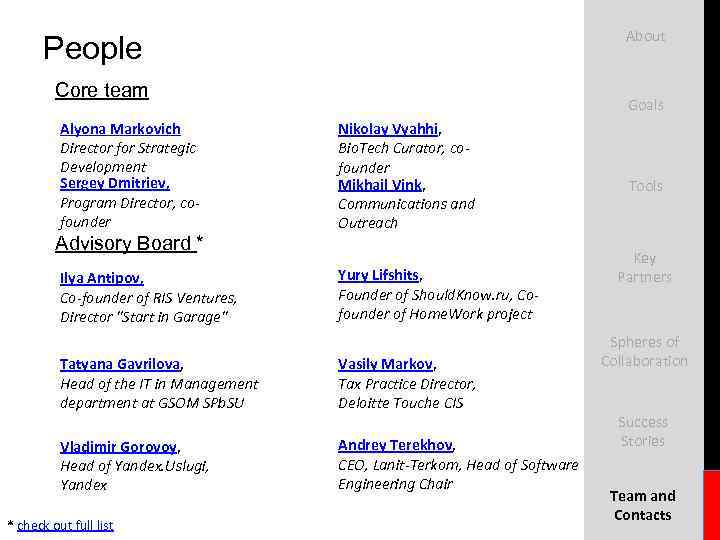Viewport: 720px width, 540px height.
Task: Select Spheres of Collaboration tab
Action: [x=645, y=351]
